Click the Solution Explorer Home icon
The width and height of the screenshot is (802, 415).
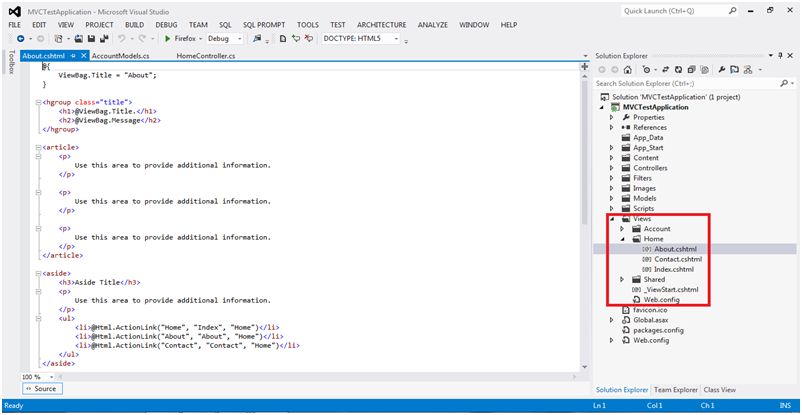click(628, 70)
